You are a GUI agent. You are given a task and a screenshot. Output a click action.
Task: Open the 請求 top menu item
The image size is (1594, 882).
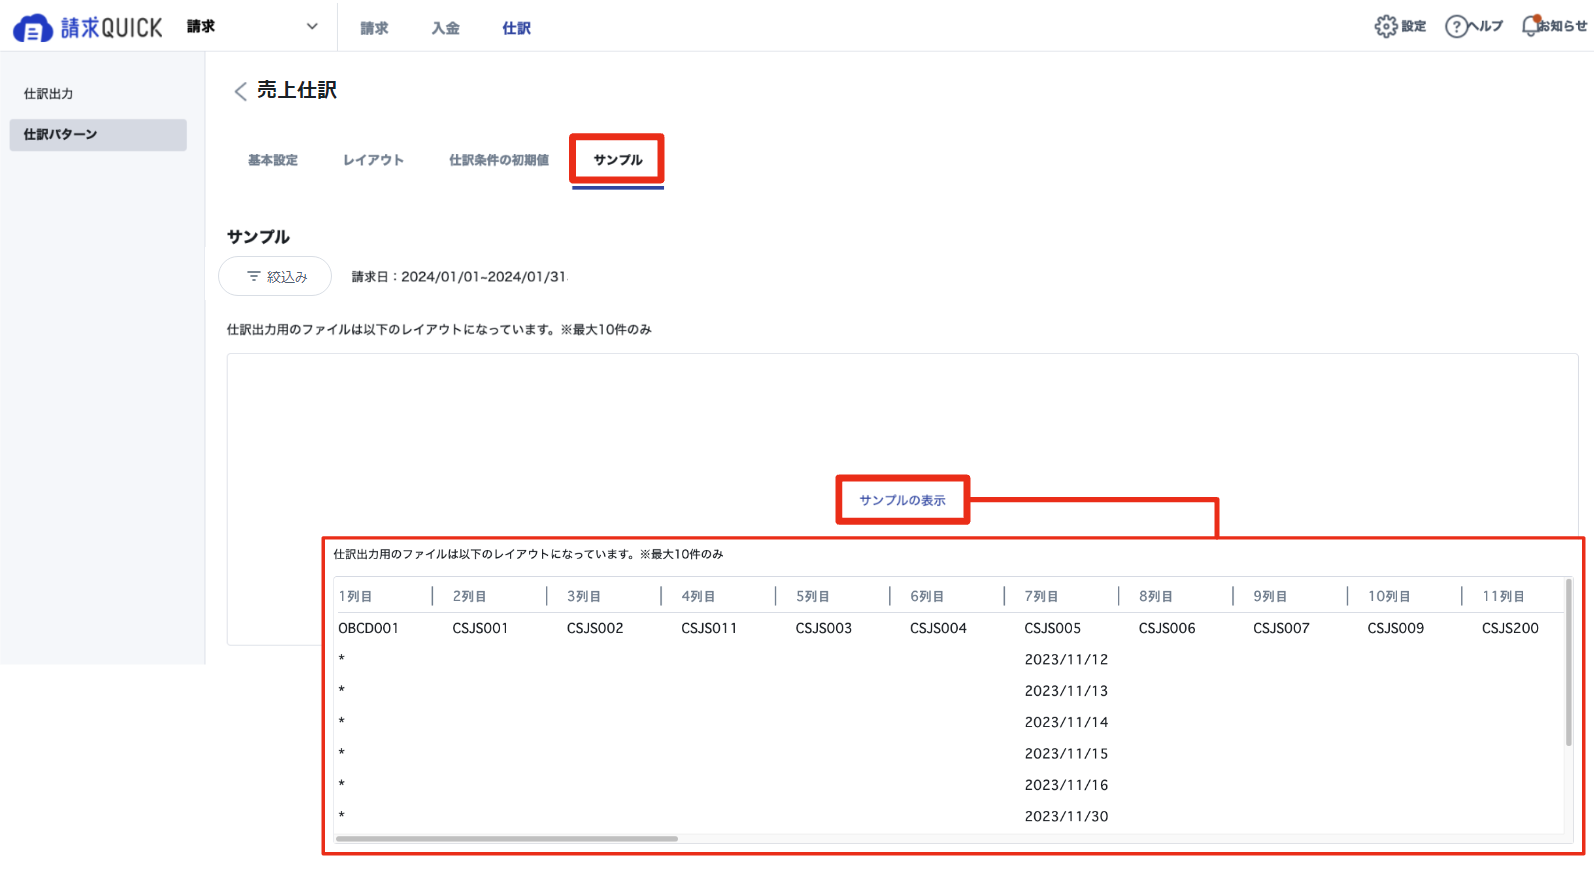pos(374,28)
